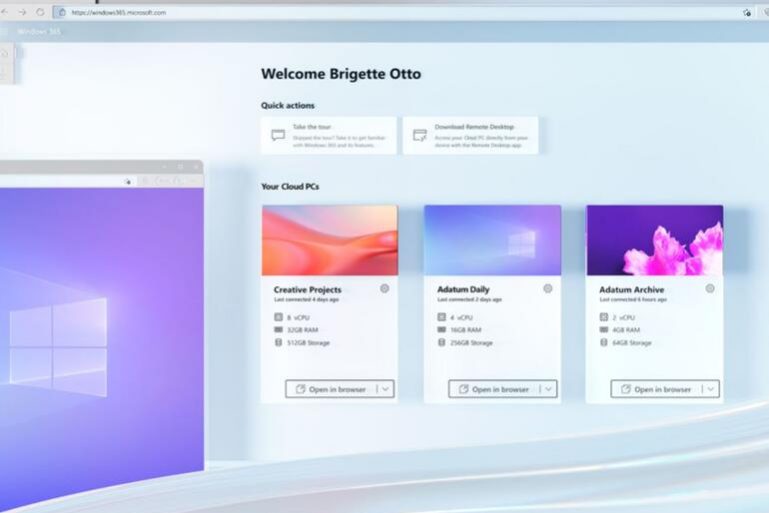The width and height of the screenshot is (769, 513).
Task: Open Adatum Daily in browser
Action: pos(493,389)
